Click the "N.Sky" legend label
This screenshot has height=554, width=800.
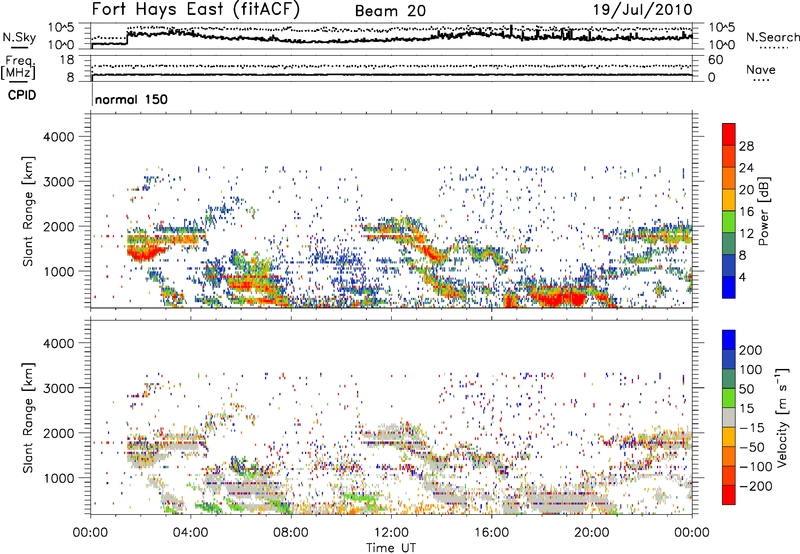(x=19, y=37)
